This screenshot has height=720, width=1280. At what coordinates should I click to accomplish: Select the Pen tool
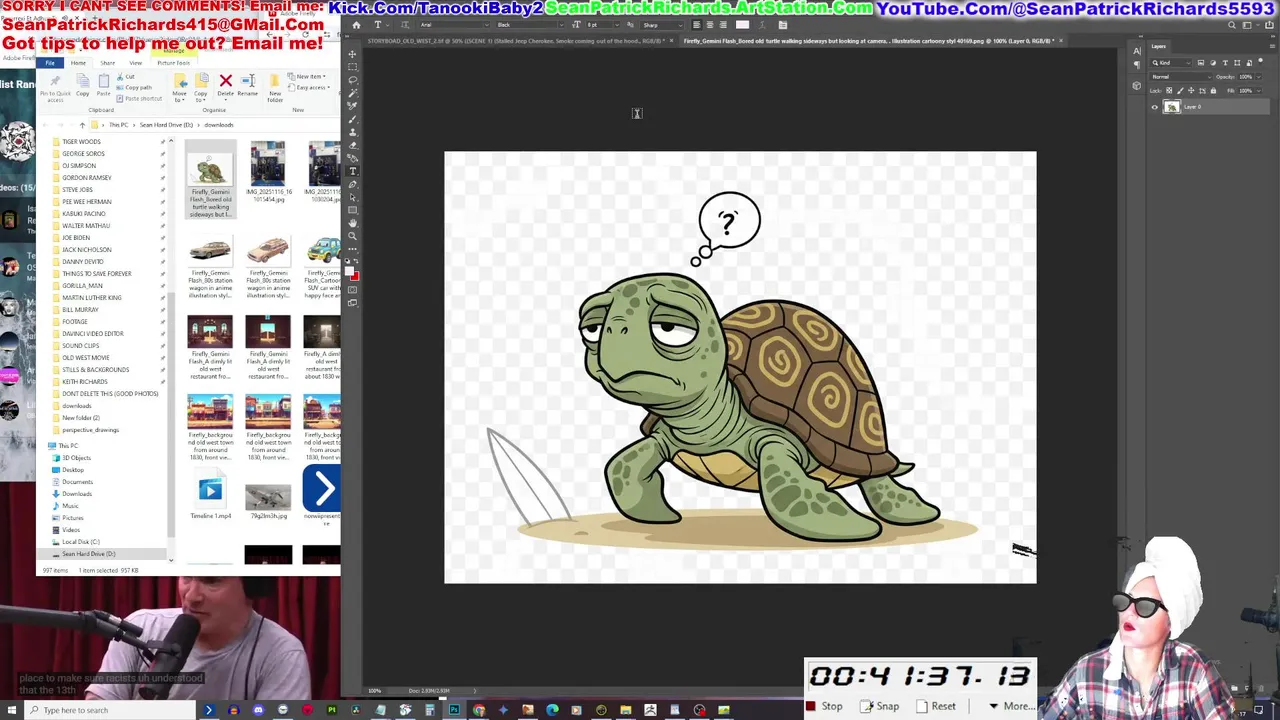click(x=352, y=185)
